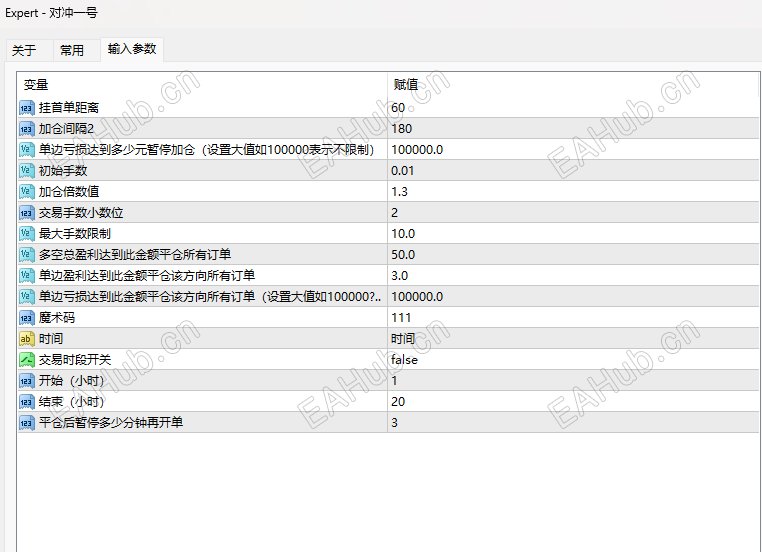This screenshot has height=552, width=762.
Task: Click the integer icon beside 开始（小时）
Action: coord(27,380)
